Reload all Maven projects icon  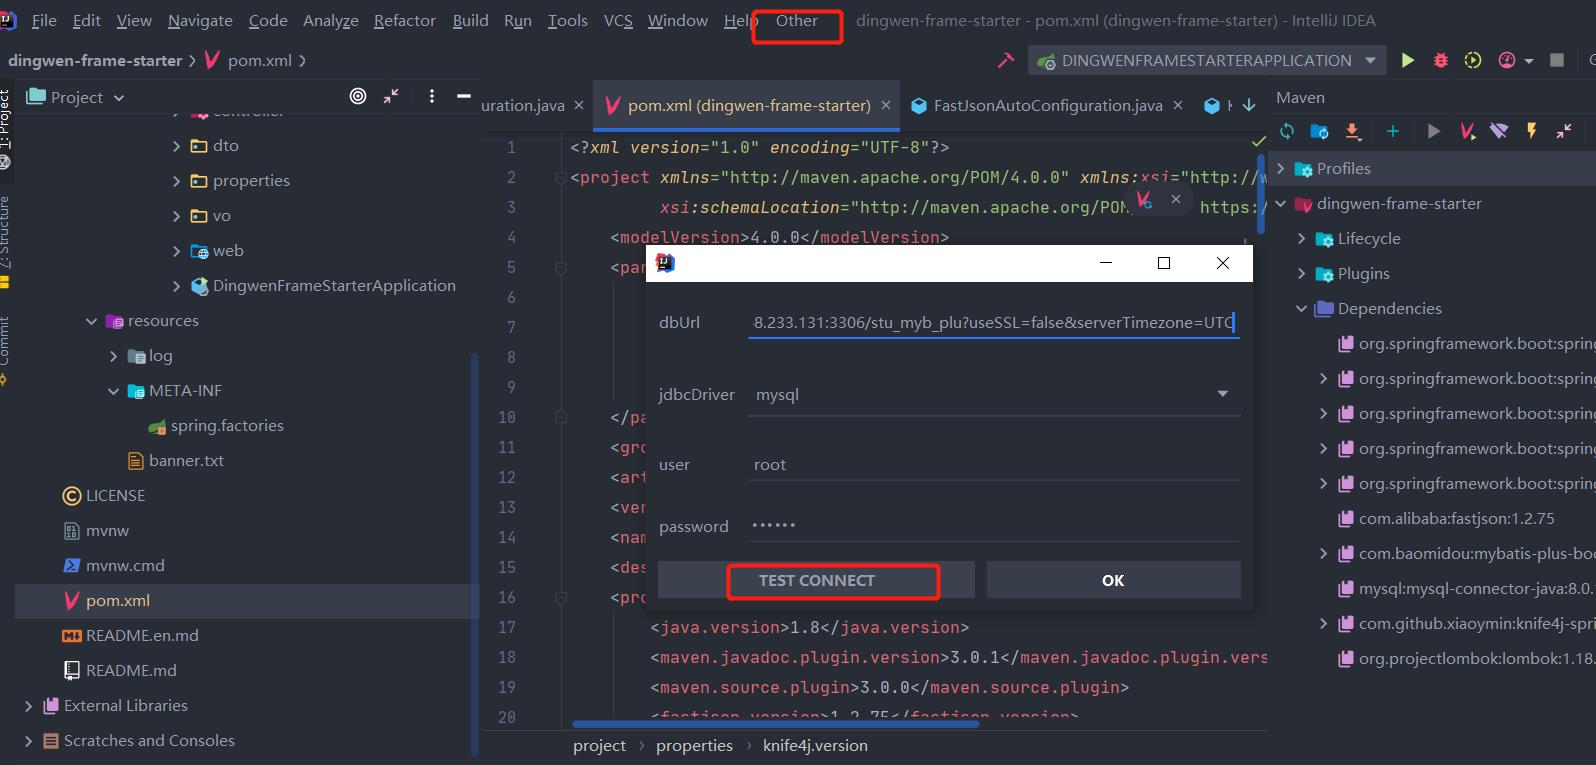pos(1287,131)
